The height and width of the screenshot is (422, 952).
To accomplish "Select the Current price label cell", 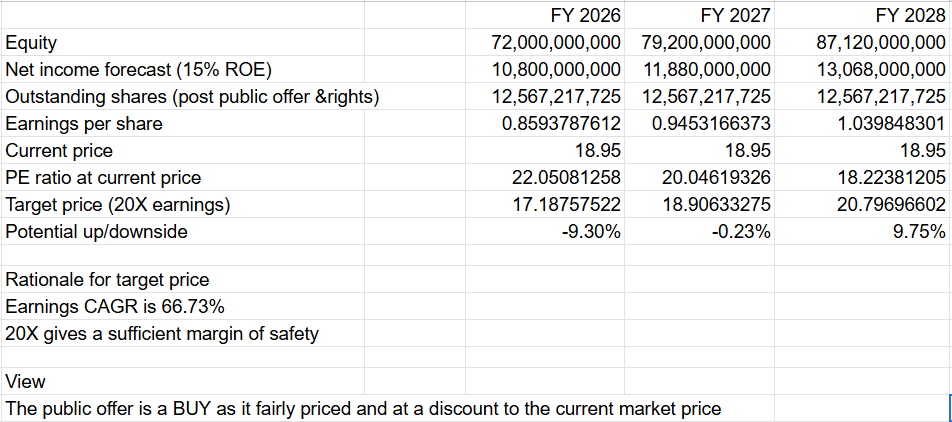I will pos(59,151).
